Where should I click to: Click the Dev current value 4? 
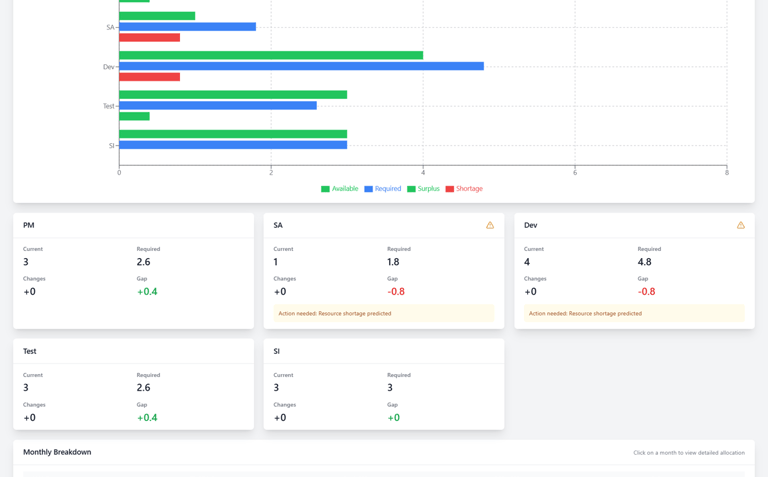527,262
